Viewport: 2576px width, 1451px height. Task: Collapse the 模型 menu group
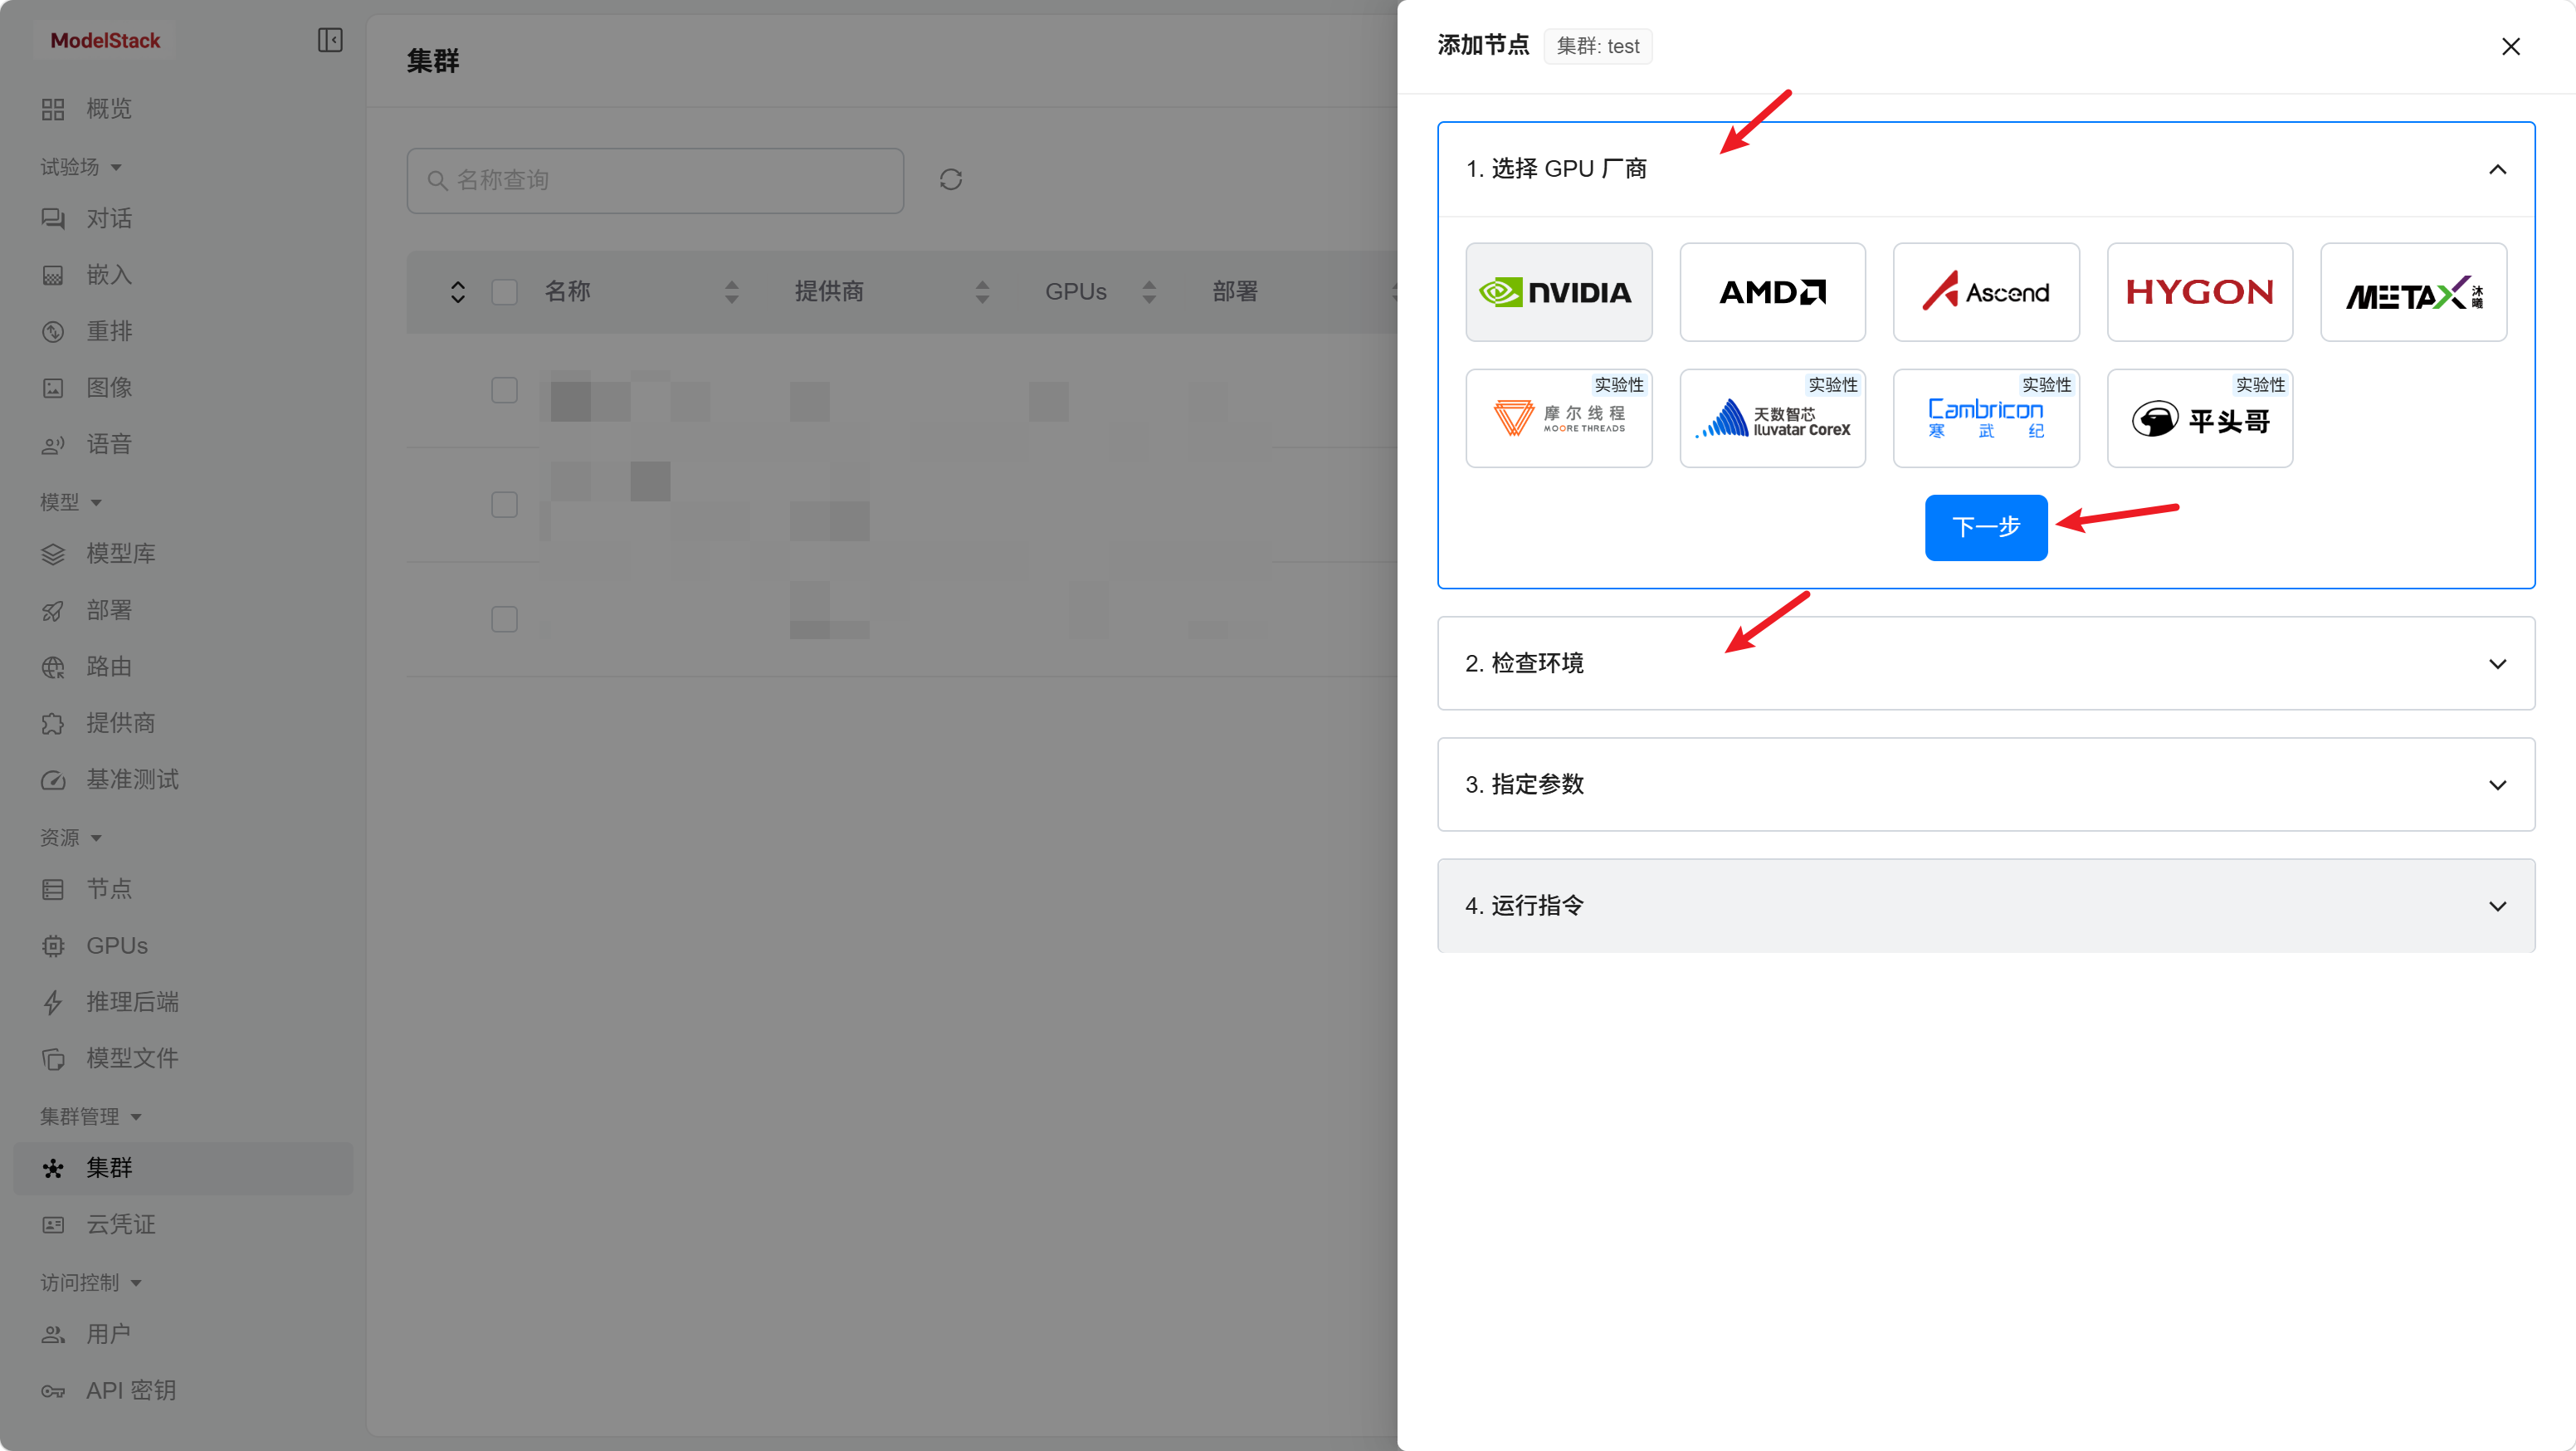pos(71,502)
